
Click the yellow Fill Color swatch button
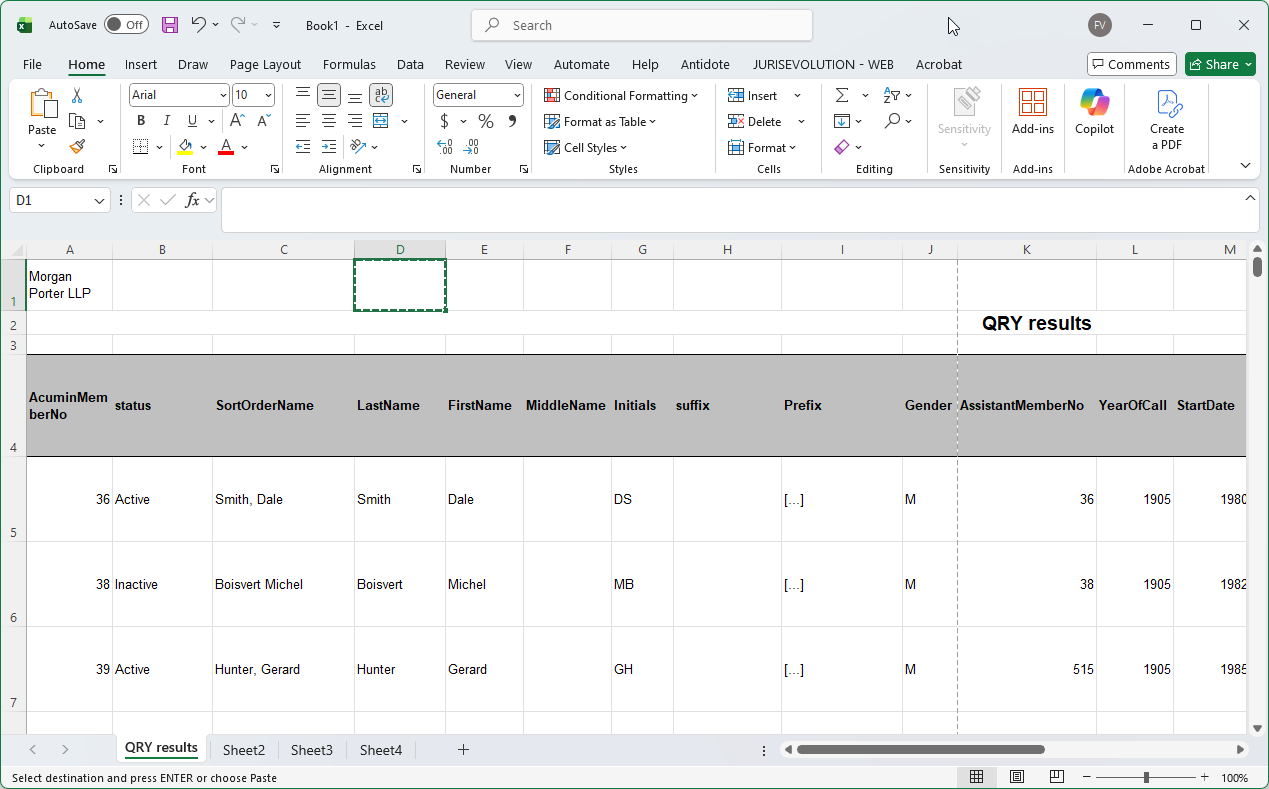point(185,147)
